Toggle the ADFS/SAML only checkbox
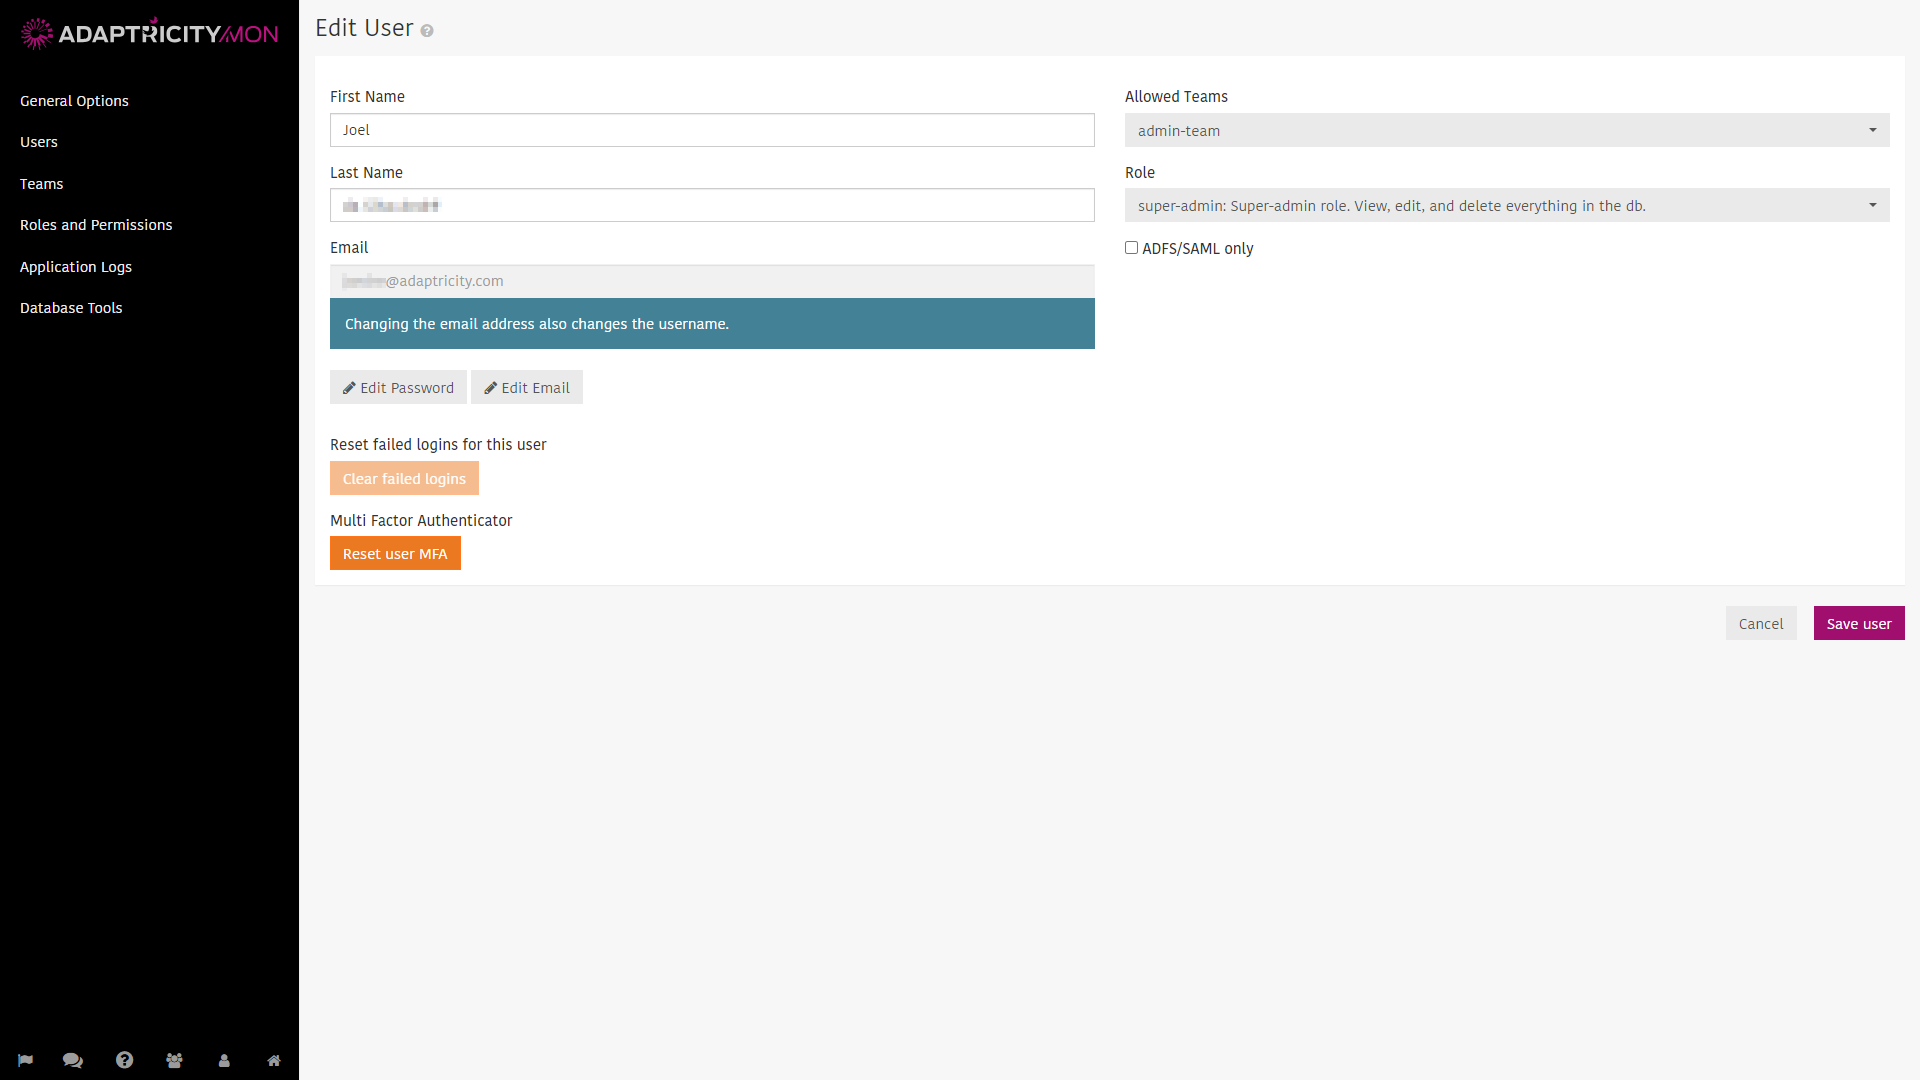The width and height of the screenshot is (1920, 1080). pos(1131,248)
